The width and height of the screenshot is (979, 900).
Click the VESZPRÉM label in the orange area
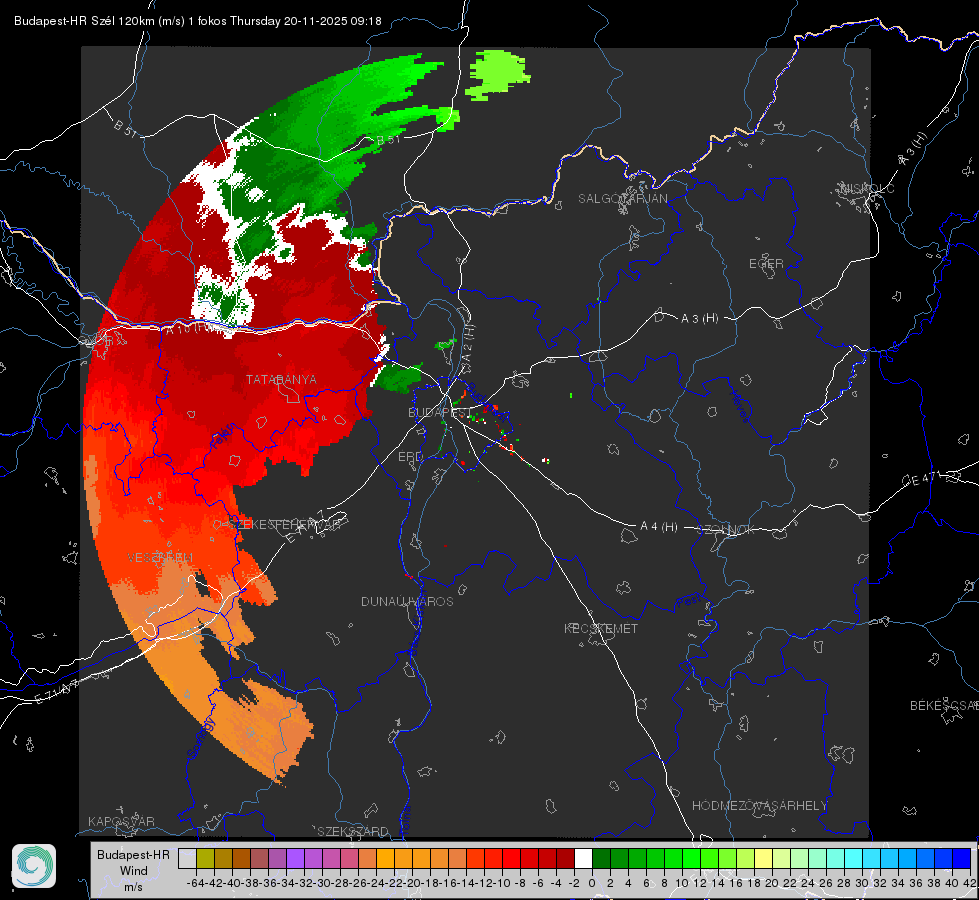point(160,557)
